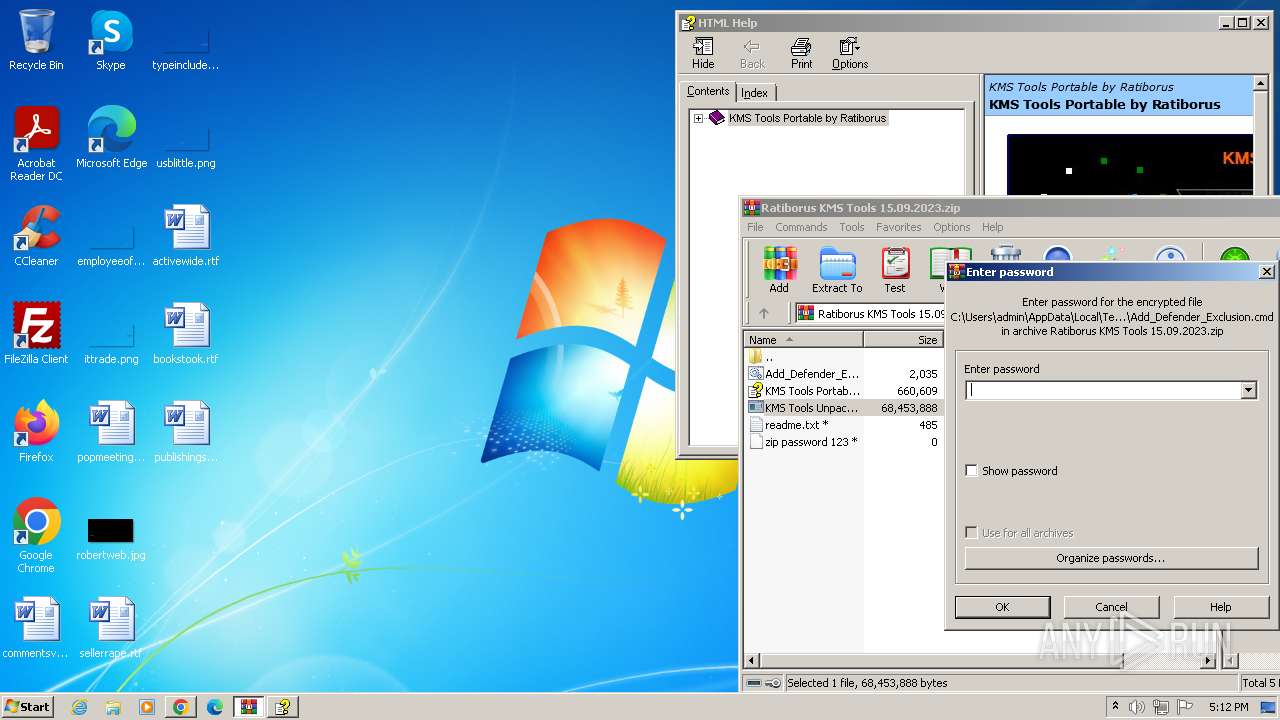Open the WinRAR Options menu

[x=952, y=227]
